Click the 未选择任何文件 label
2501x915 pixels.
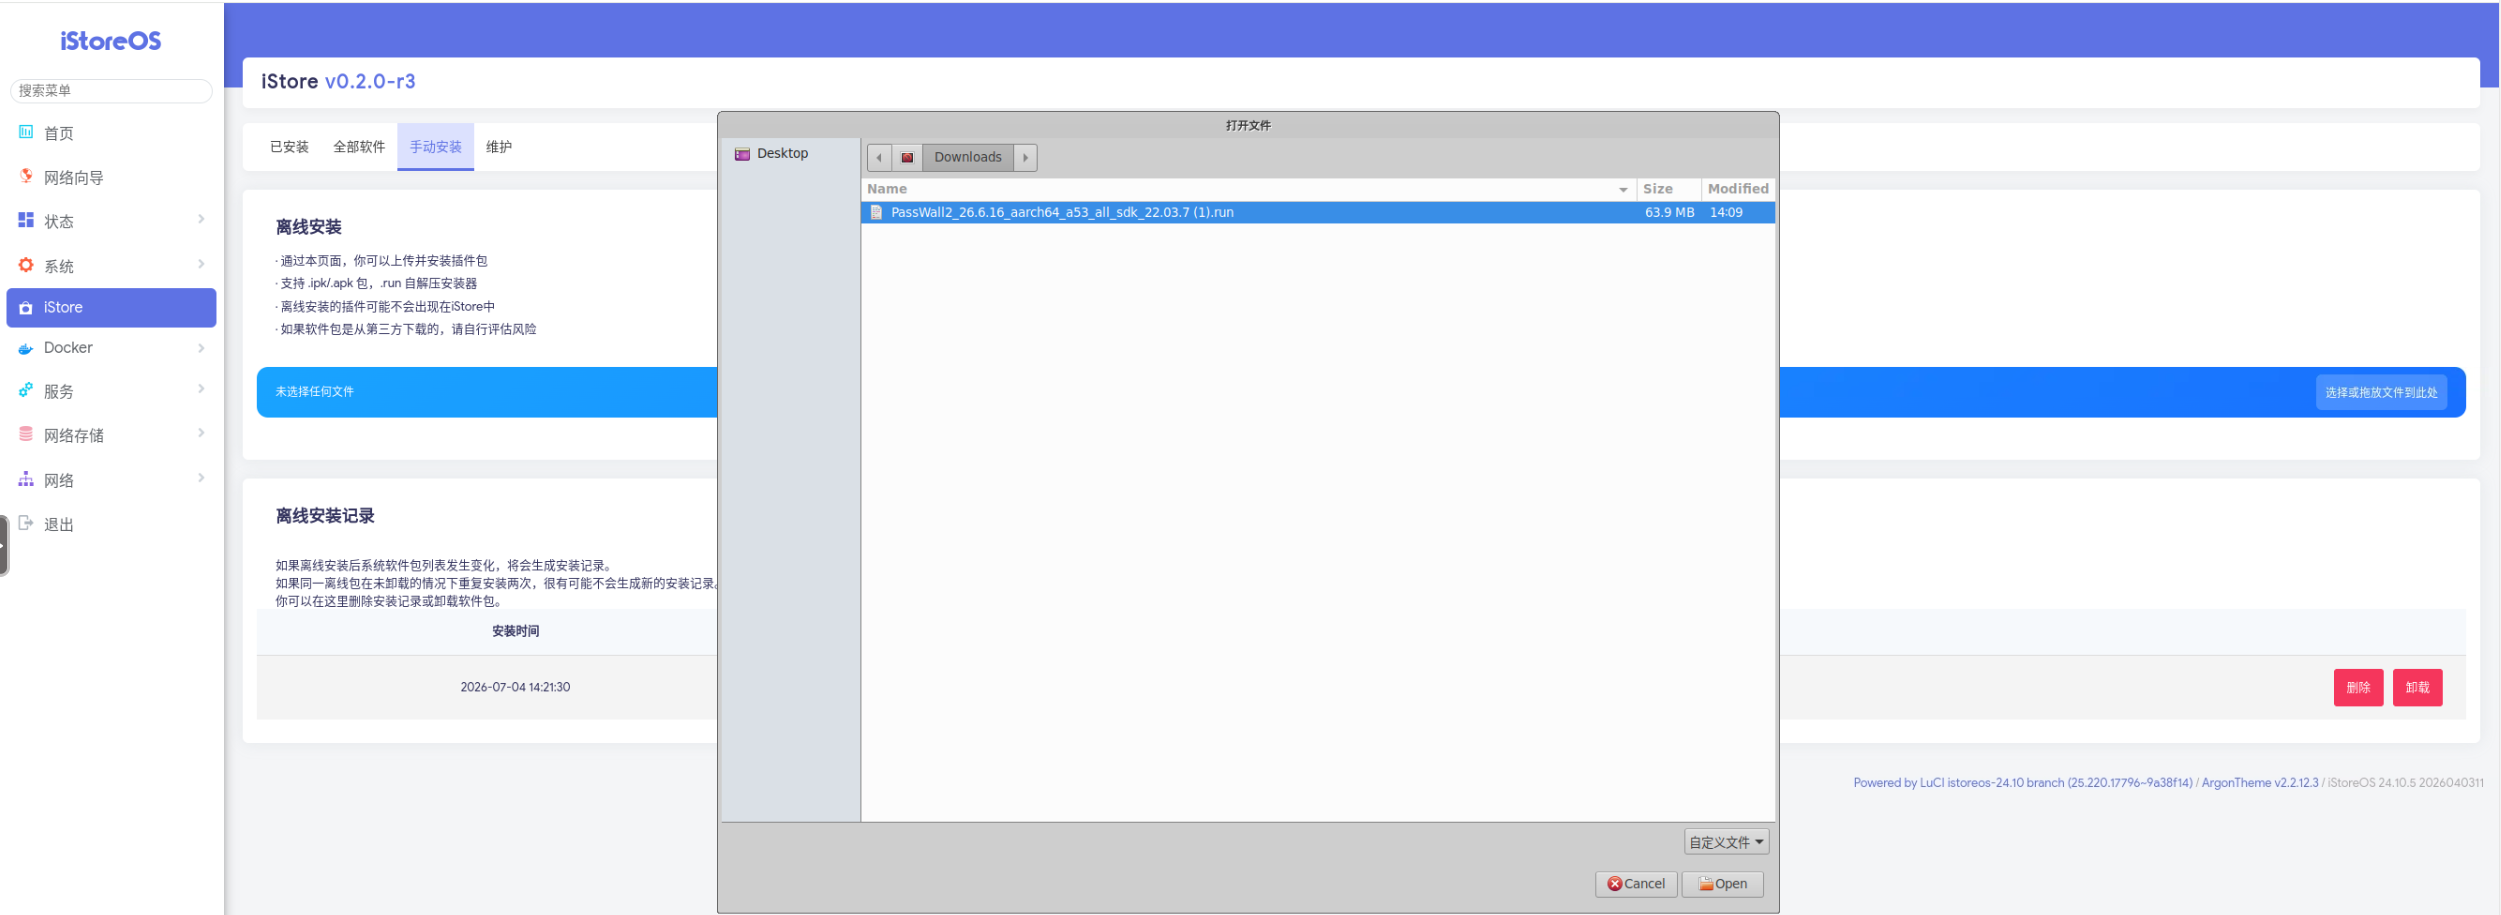coord(314,392)
